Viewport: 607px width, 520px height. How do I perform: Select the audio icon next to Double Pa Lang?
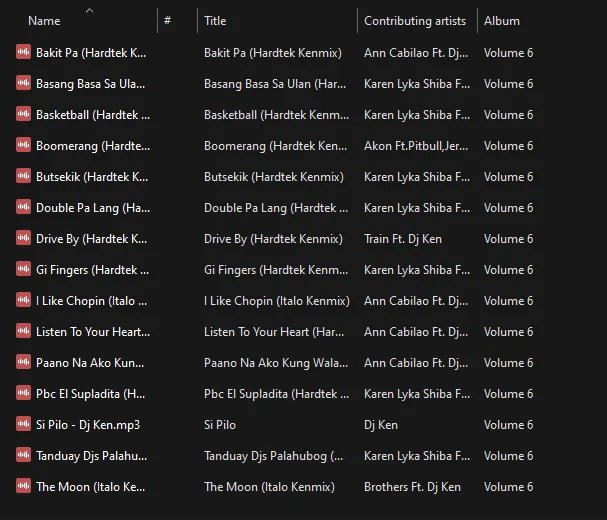24,207
